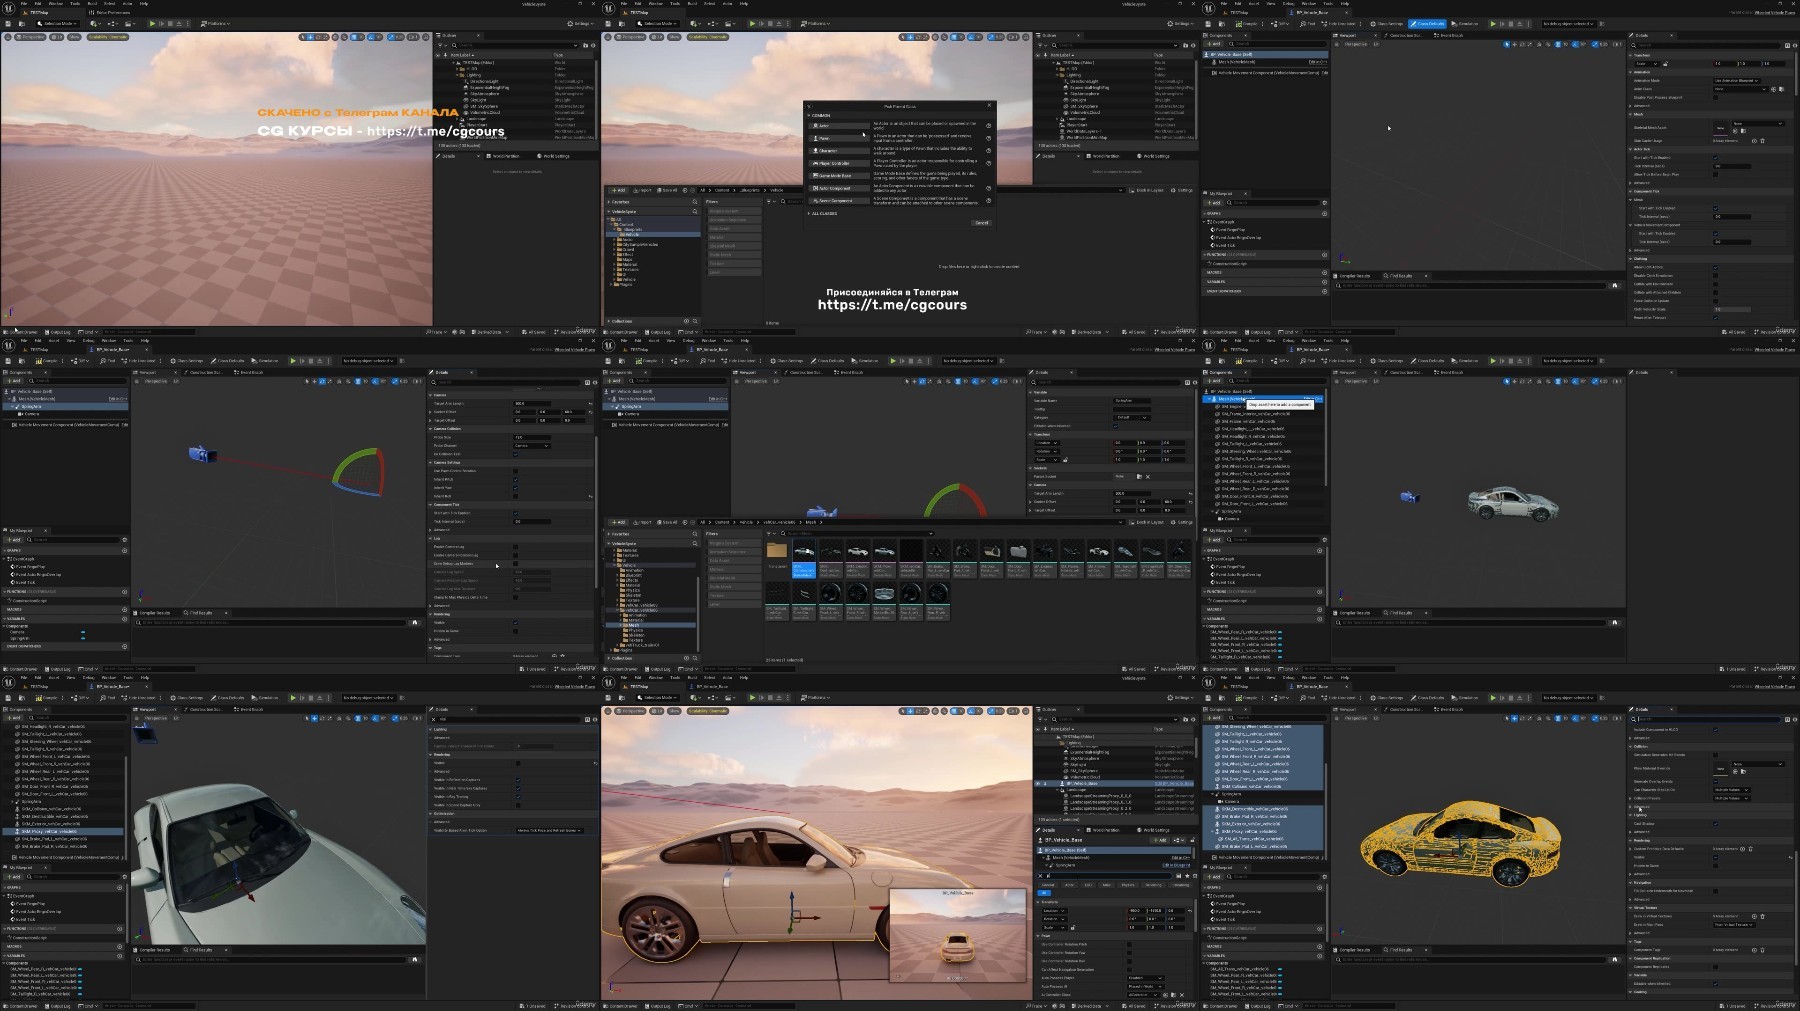Image resolution: width=1800 pixels, height=1011 pixels.
Task: Toggle Use Controller Rotation Roll checkbox
Action: 1129,961
